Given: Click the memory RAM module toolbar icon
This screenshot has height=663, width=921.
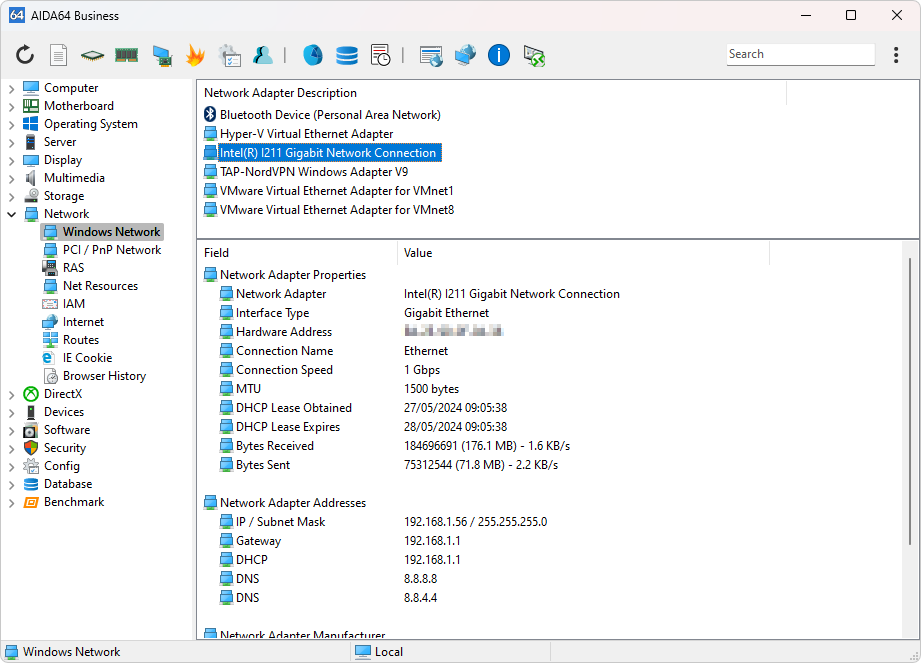Looking at the screenshot, I should click(x=126, y=55).
